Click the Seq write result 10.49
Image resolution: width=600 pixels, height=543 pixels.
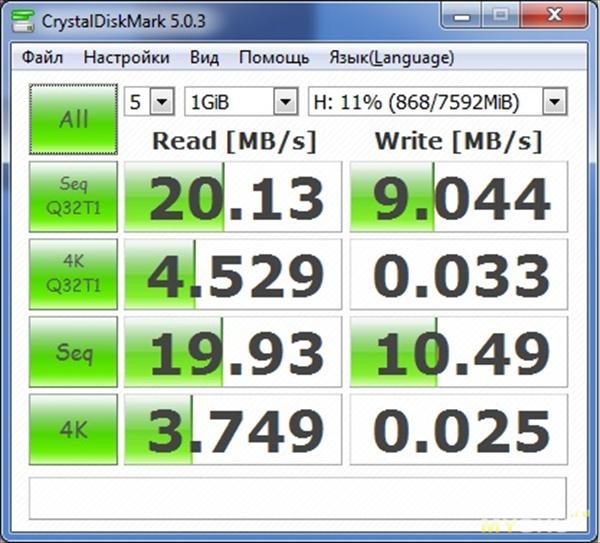coord(459,352)
